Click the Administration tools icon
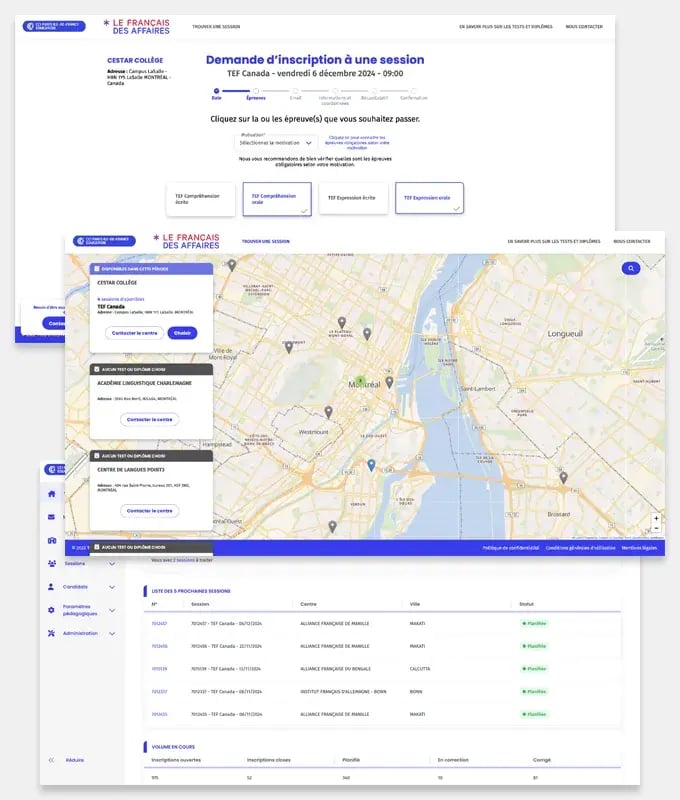The width and height of the screenshot is (680, 800). [x=52, y=633]
